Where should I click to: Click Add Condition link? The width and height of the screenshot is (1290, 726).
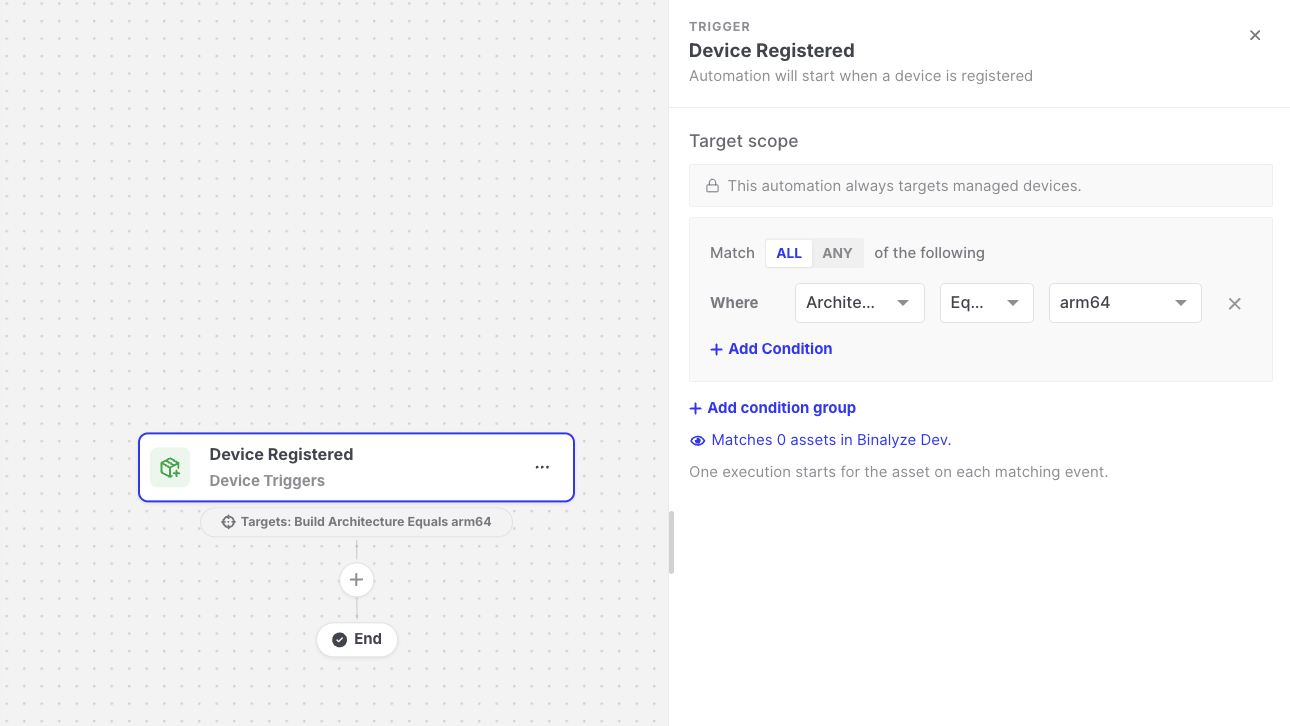771,349
